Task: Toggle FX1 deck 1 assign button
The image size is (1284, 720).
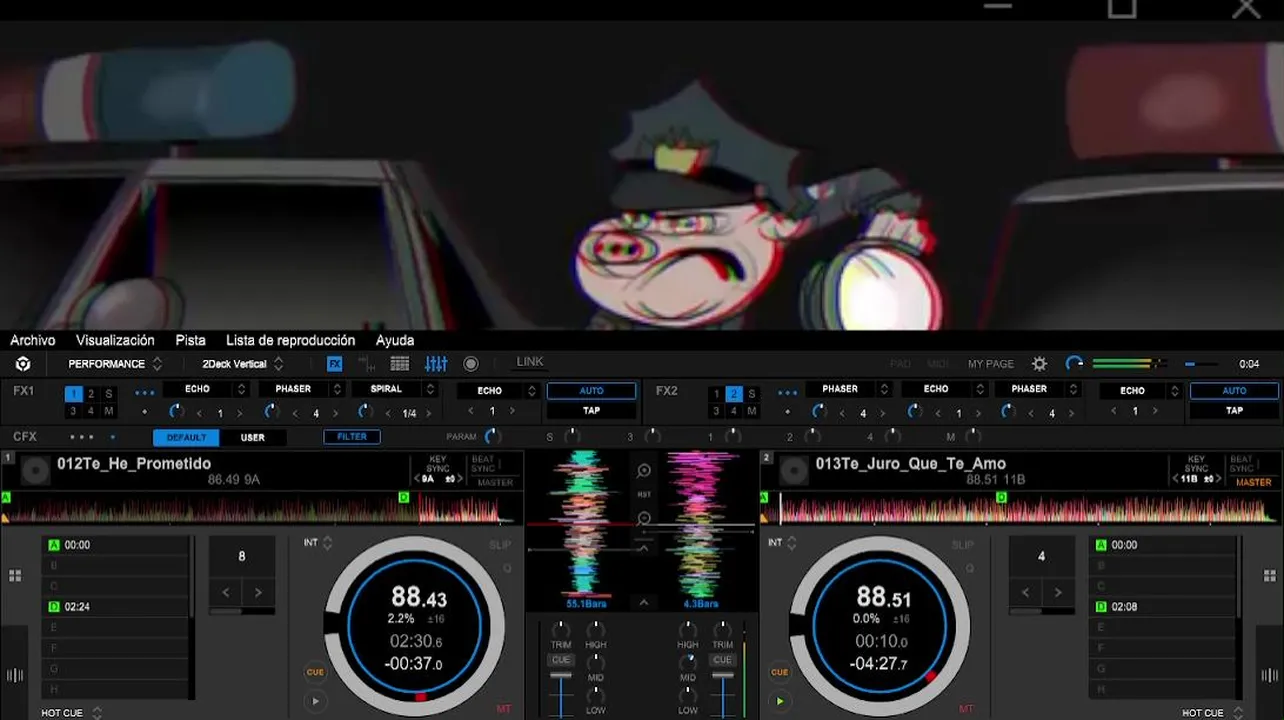Action: coord(73,394)
